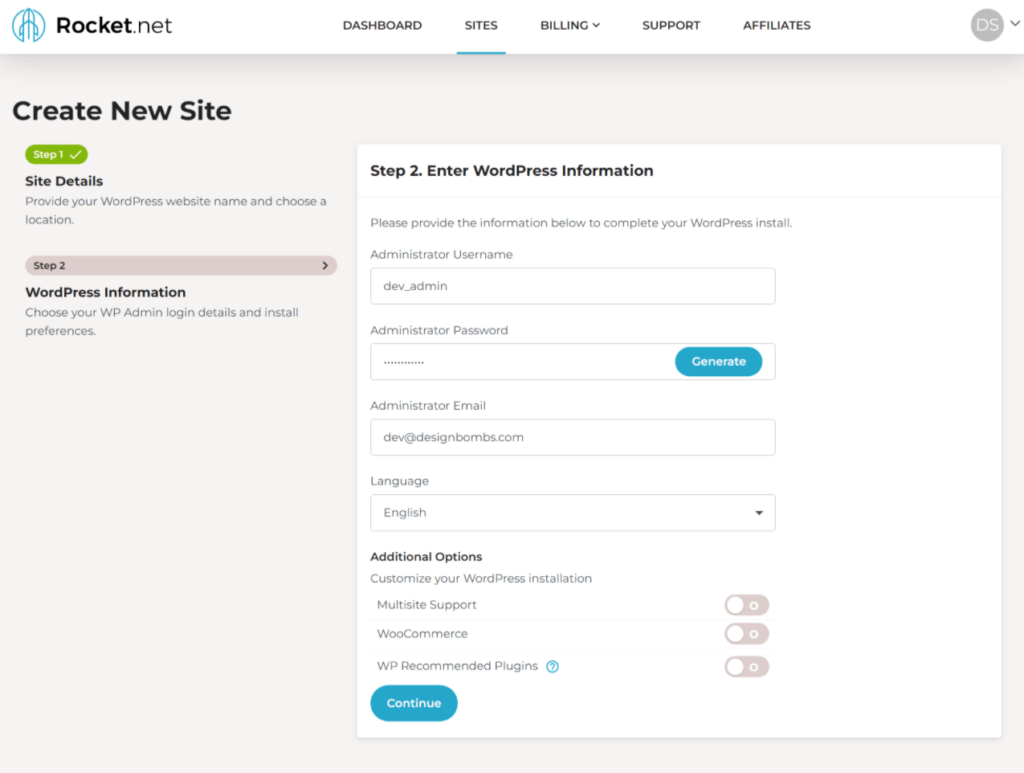The height and width of the screenshot is (773, 1024).
Task: Click the Rocket.net logo icon
Action: (x=29, y=25)
